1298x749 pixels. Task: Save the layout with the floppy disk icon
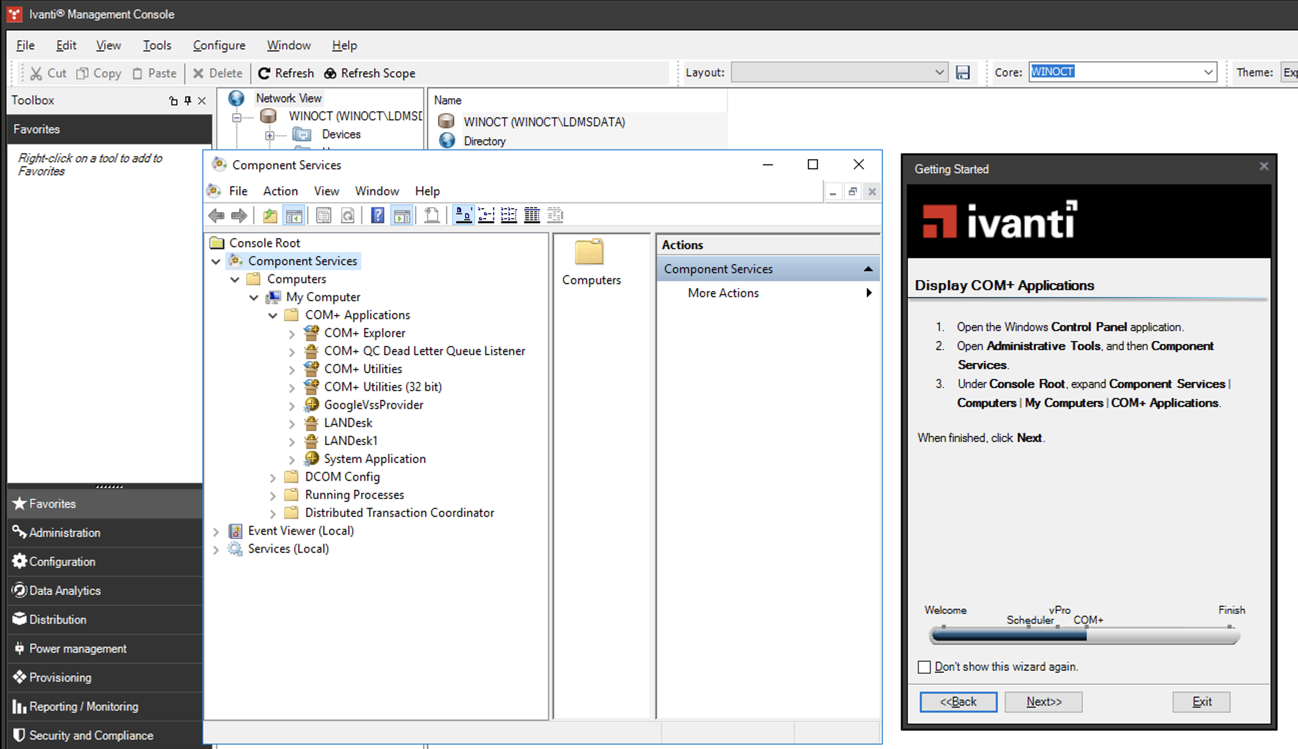pos(963,72)
